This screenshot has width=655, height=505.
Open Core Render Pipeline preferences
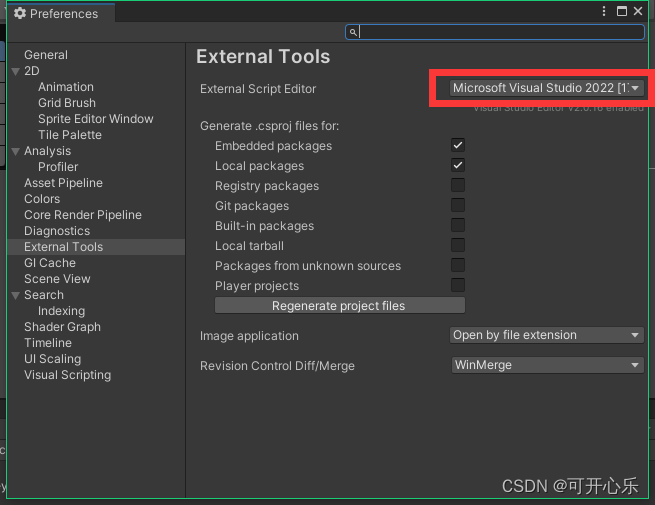83,215
